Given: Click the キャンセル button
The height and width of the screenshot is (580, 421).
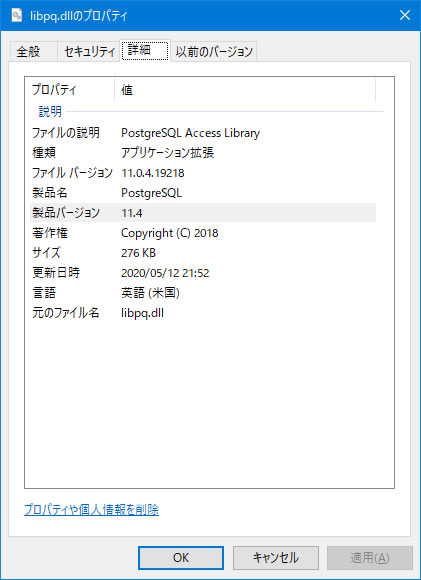Looking at the screenshot, I should click(x=276, y=558).
